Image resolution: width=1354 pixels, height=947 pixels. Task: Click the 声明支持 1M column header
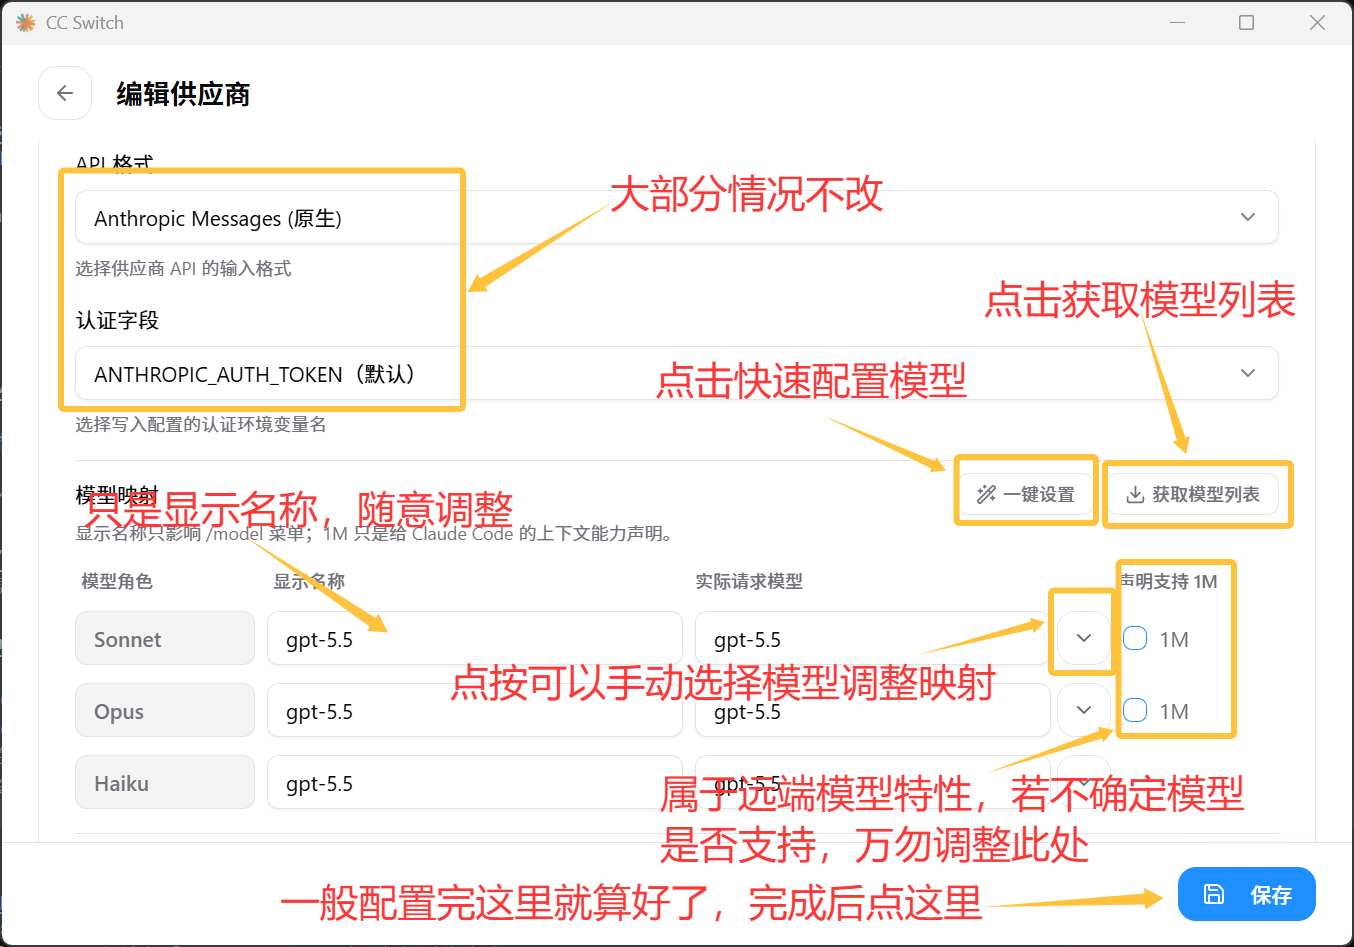coord(1169,581)
